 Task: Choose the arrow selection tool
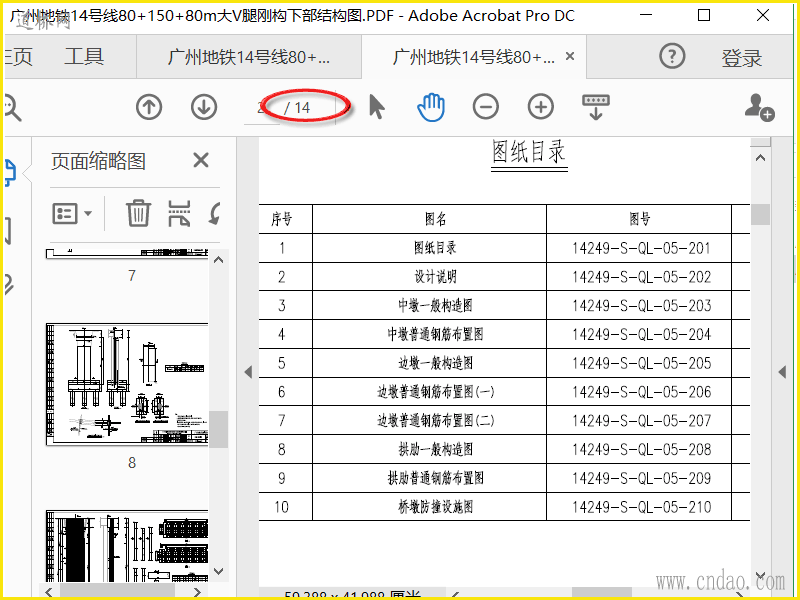(x=377, y=108)
